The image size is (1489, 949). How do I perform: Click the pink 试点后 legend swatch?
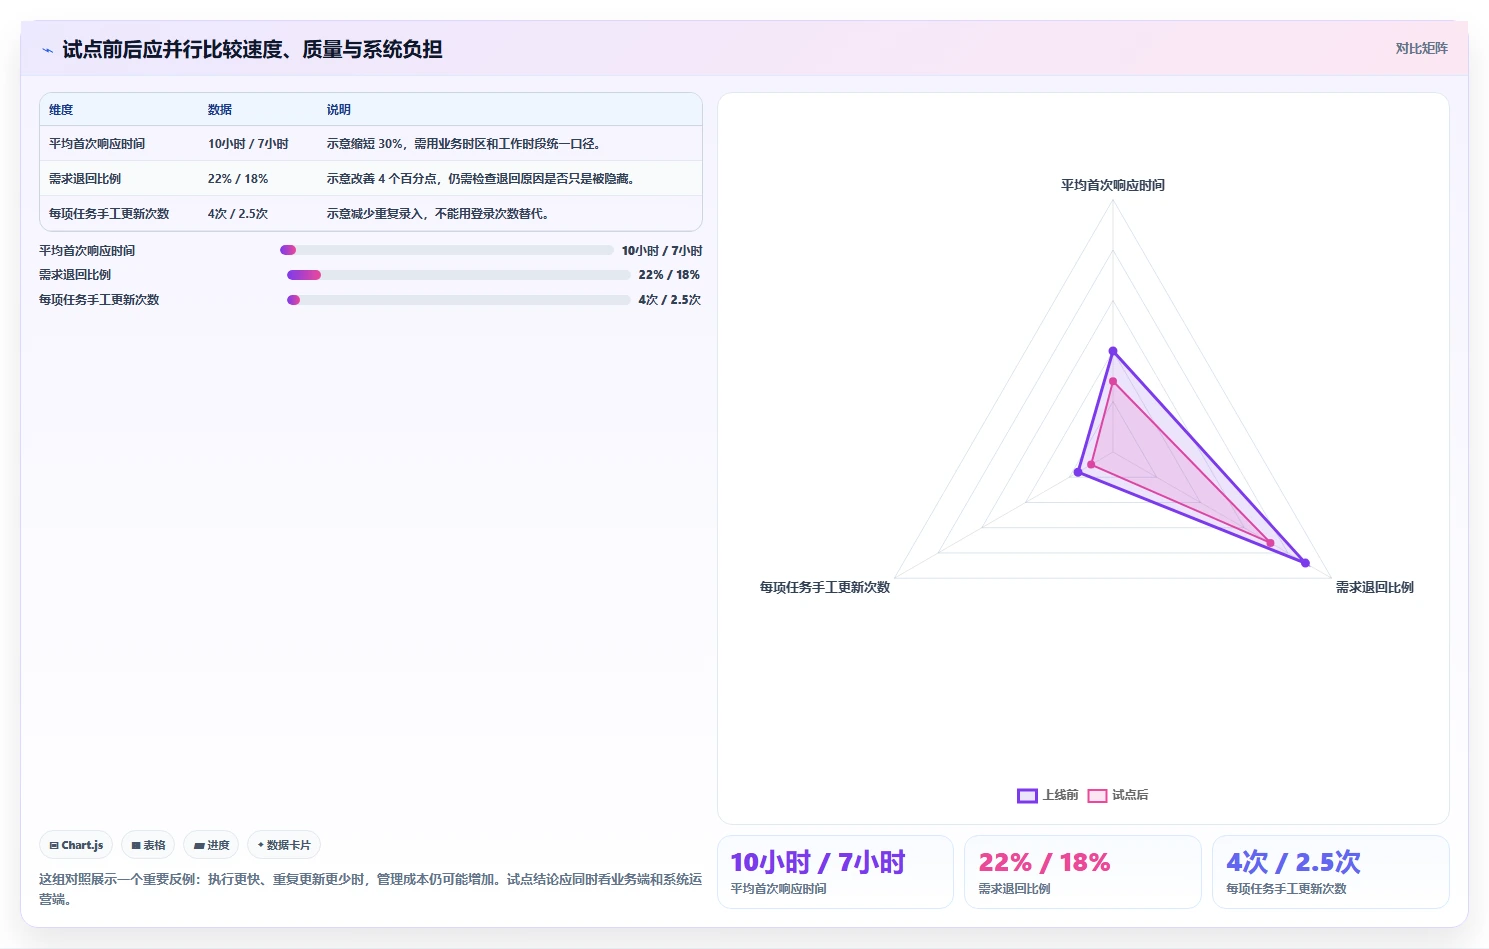[x=1097, y=796]
